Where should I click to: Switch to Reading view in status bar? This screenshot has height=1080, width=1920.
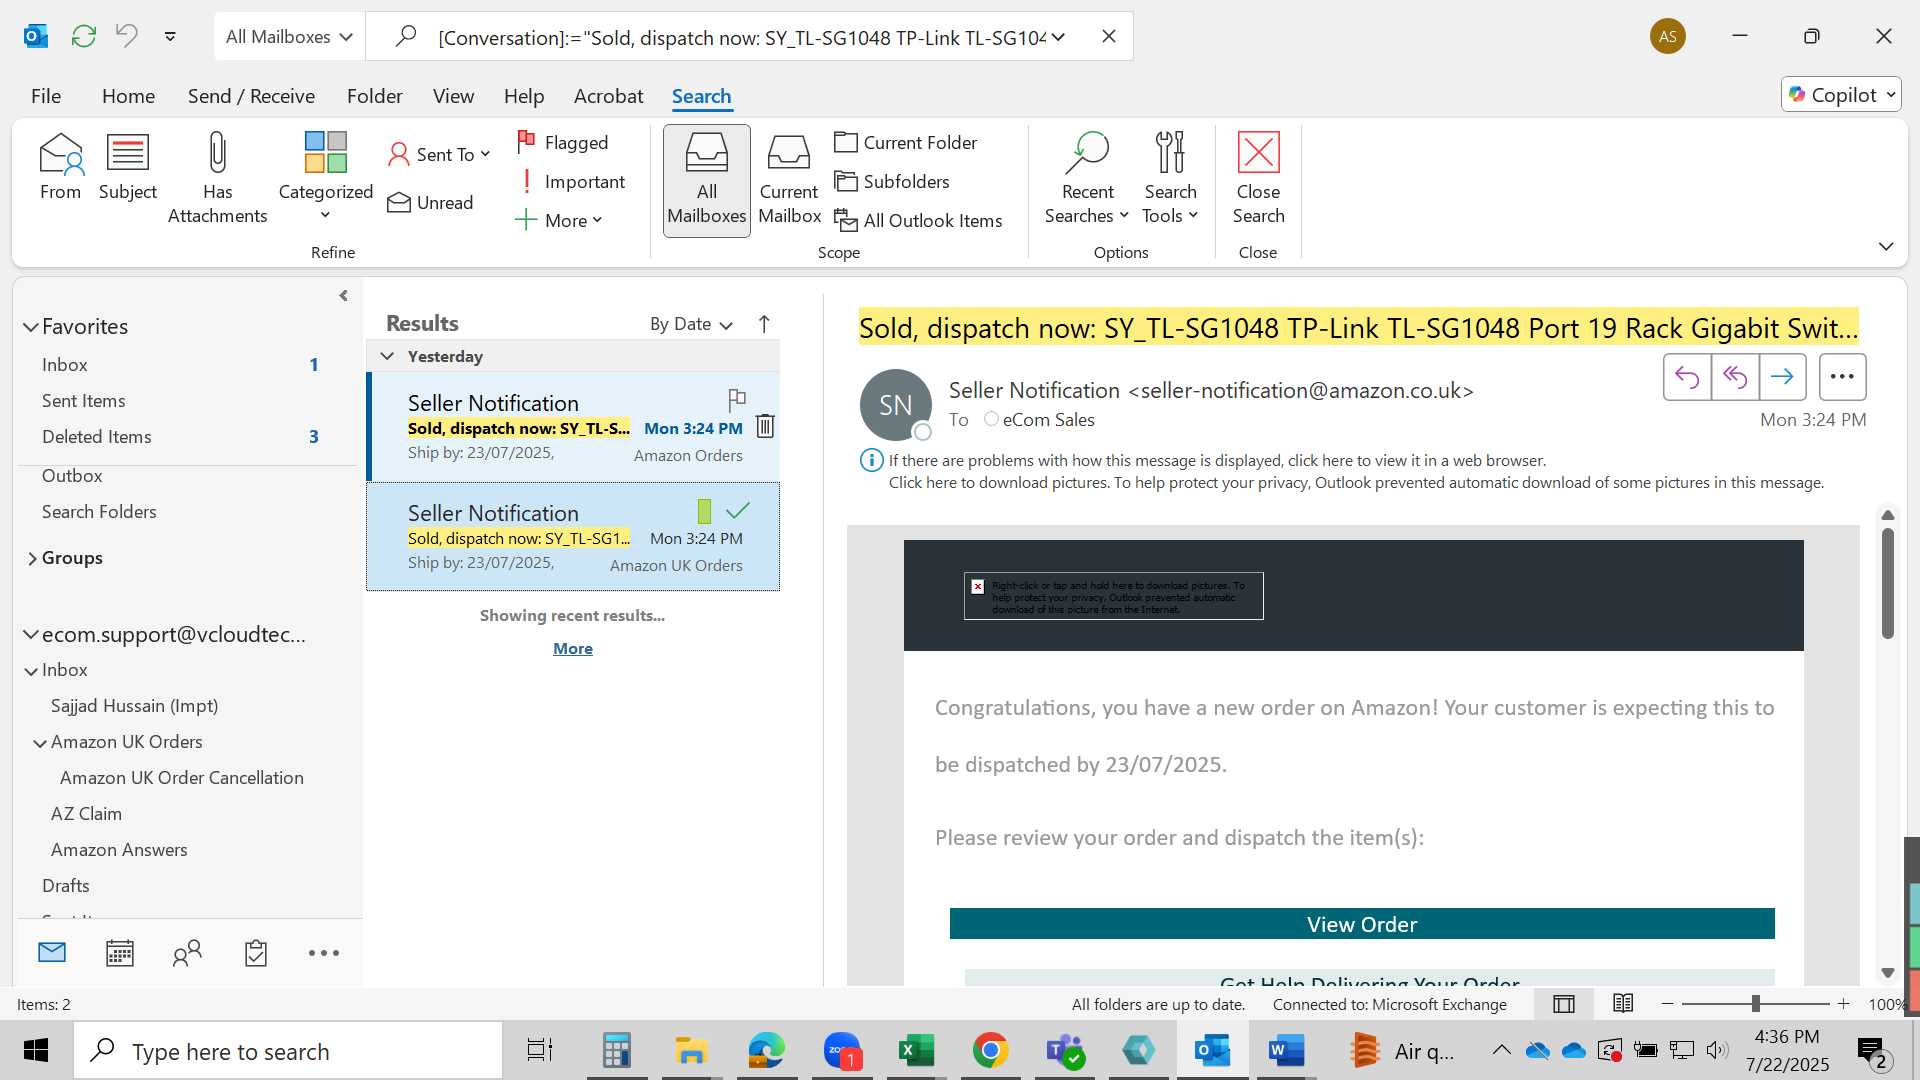tap(1623, 1003)
